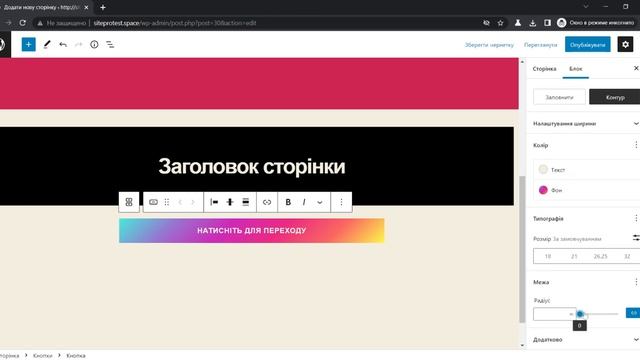Open the Фон background color picker

click(587, 190)
